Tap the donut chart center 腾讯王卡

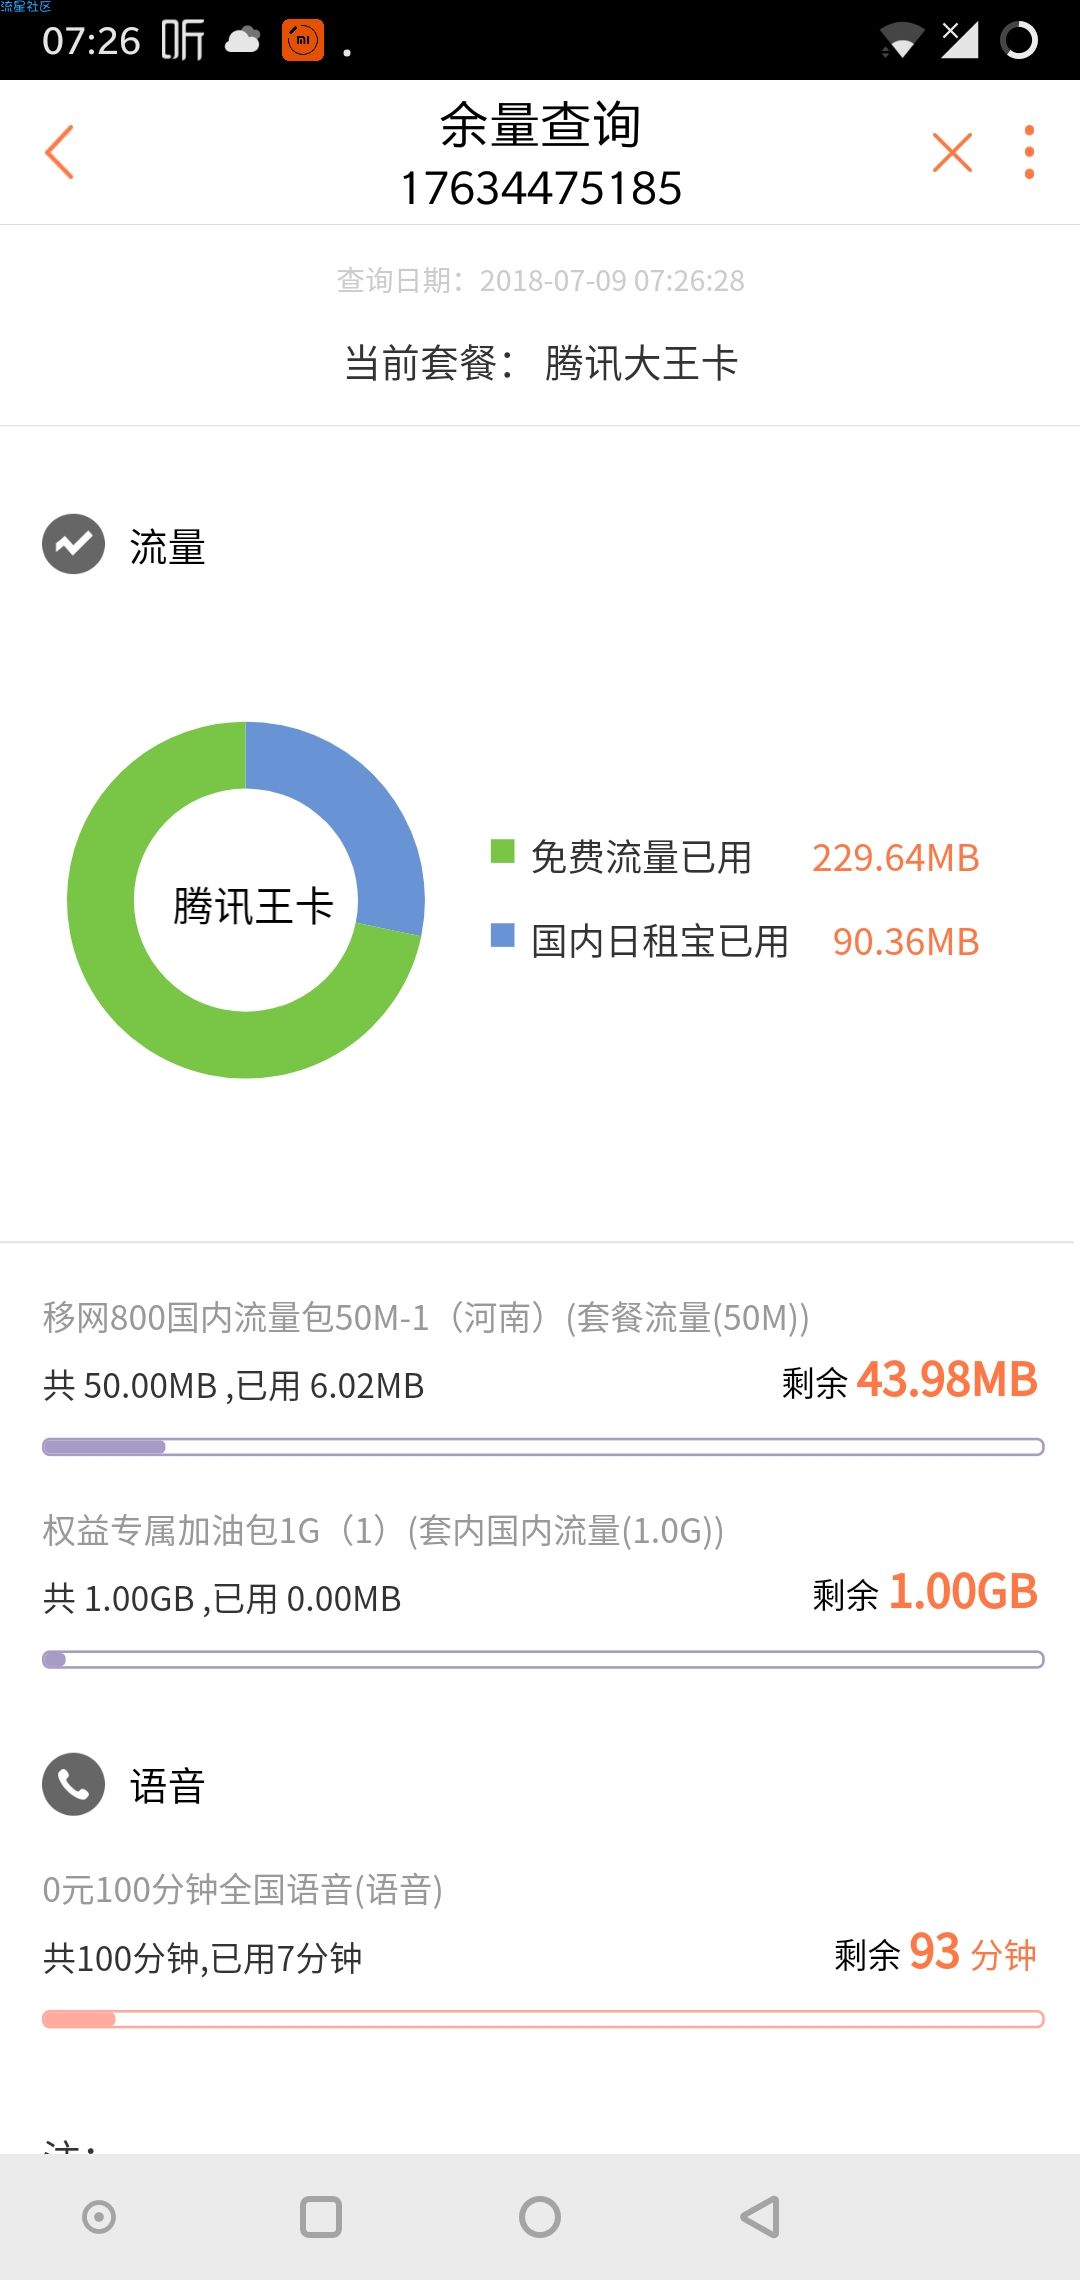pyautogui.click(x=253, y=906)
